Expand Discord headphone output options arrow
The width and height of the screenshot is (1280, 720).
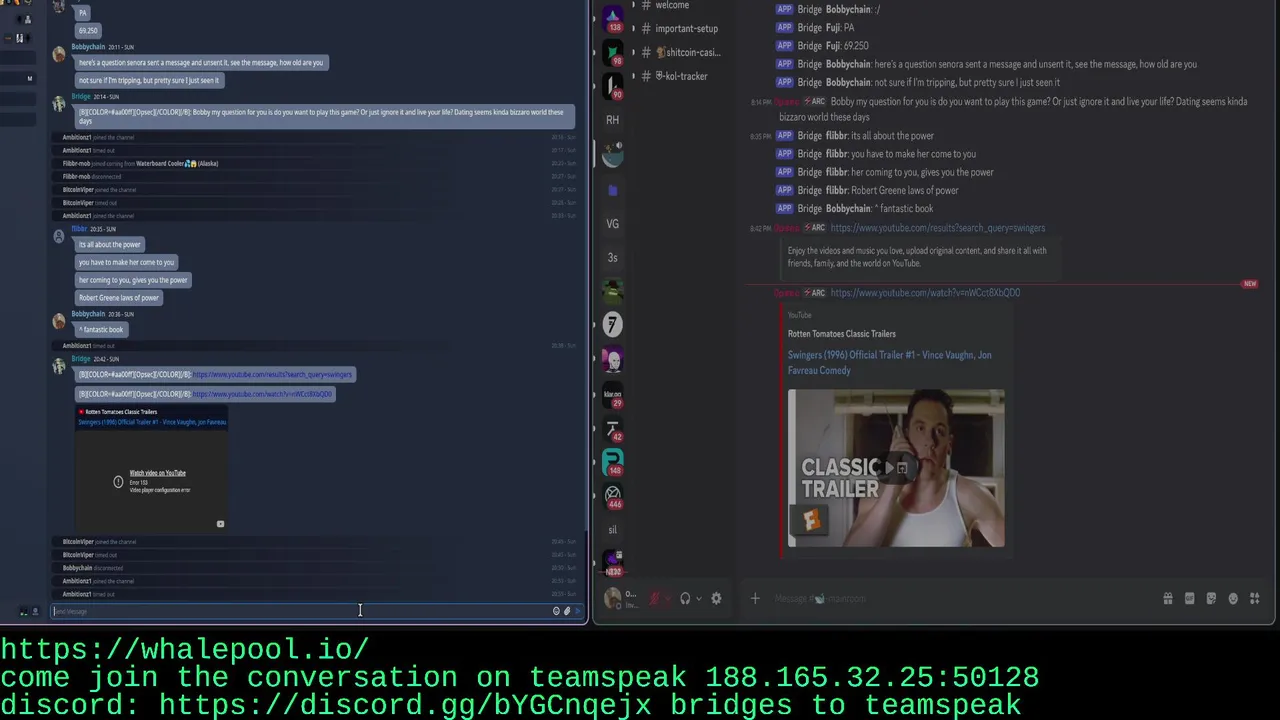tap(698, 599)
